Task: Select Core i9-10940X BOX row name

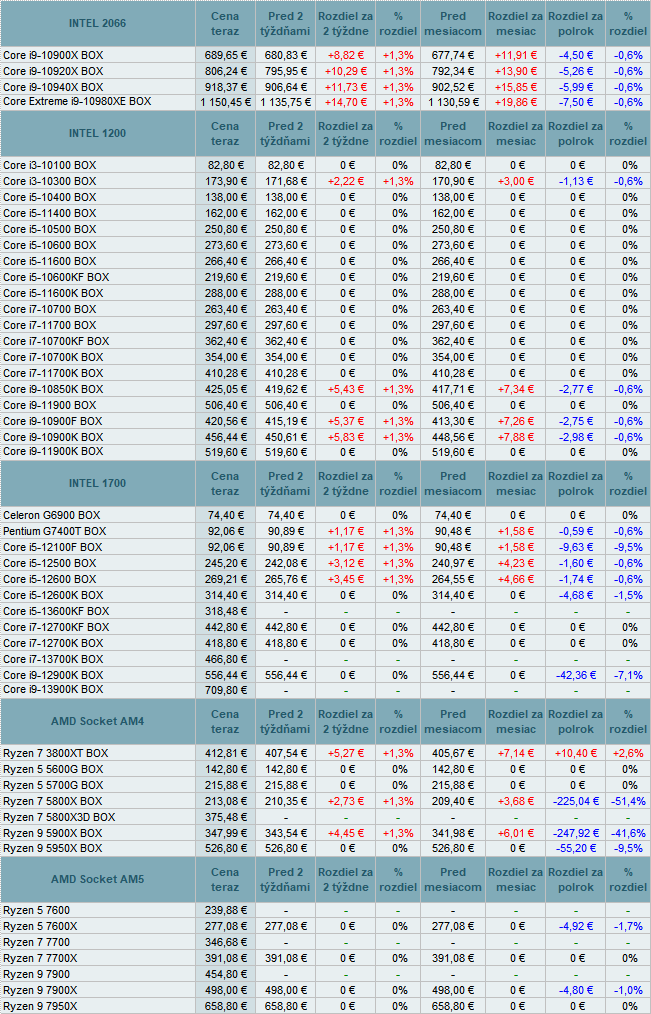Action: tap(53, 87)
